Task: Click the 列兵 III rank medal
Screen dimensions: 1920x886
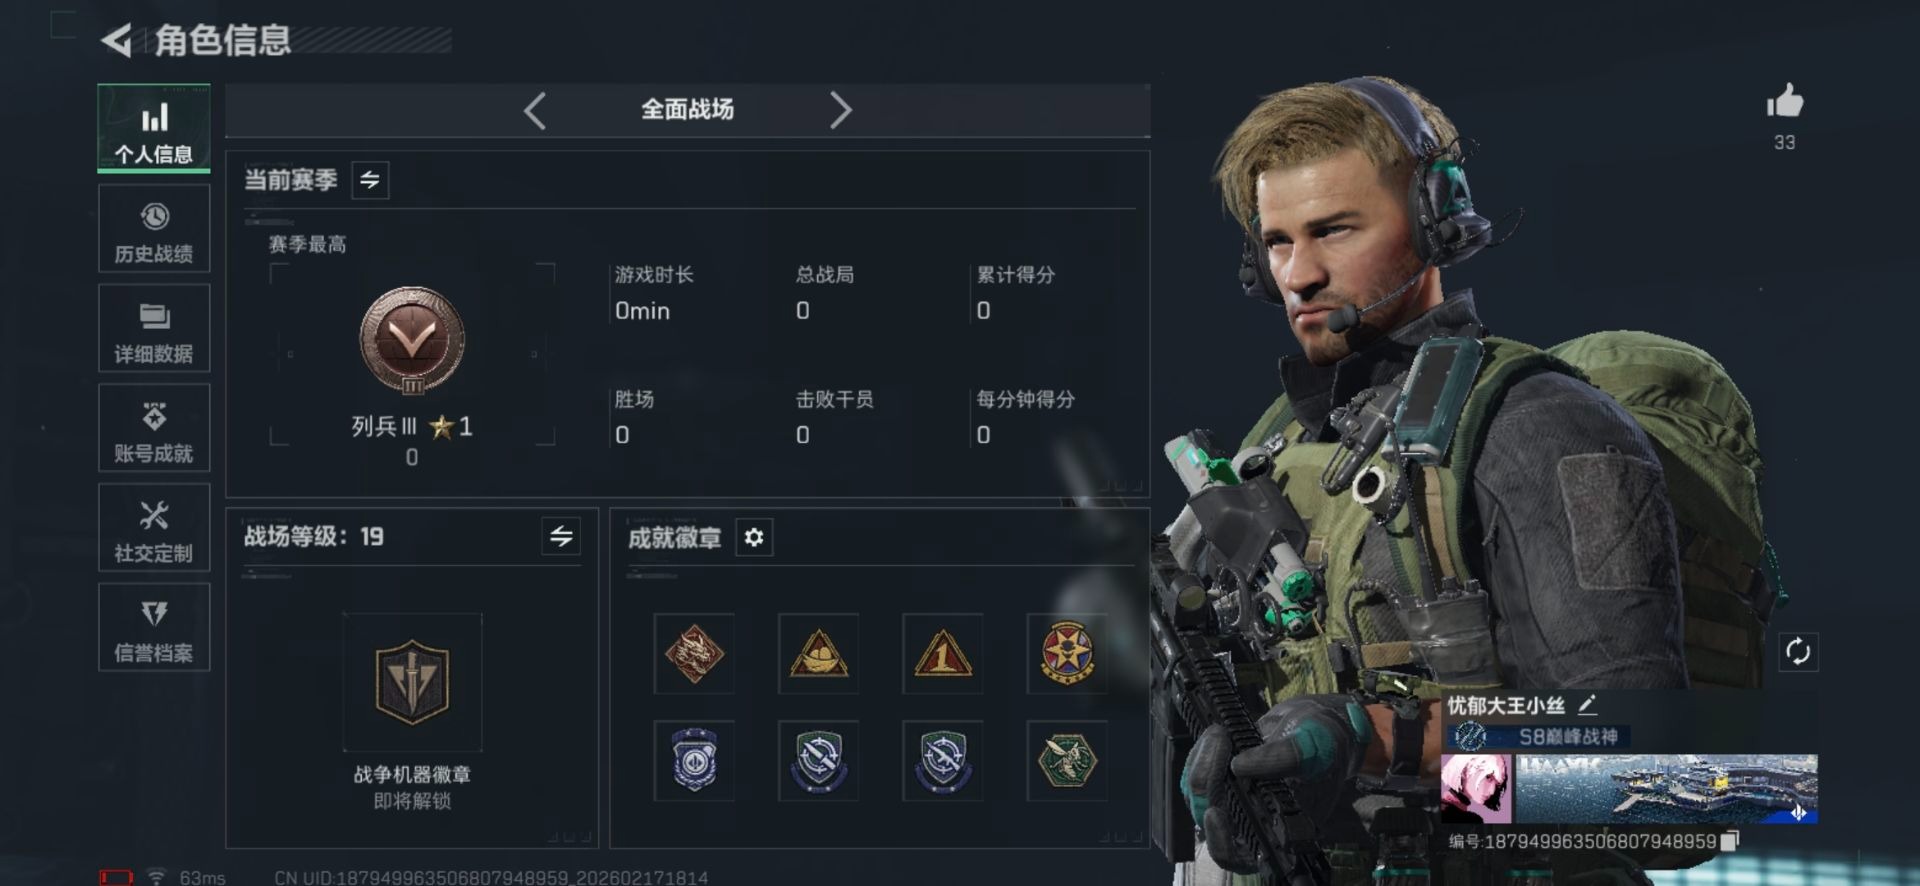Action: point(412,341)
